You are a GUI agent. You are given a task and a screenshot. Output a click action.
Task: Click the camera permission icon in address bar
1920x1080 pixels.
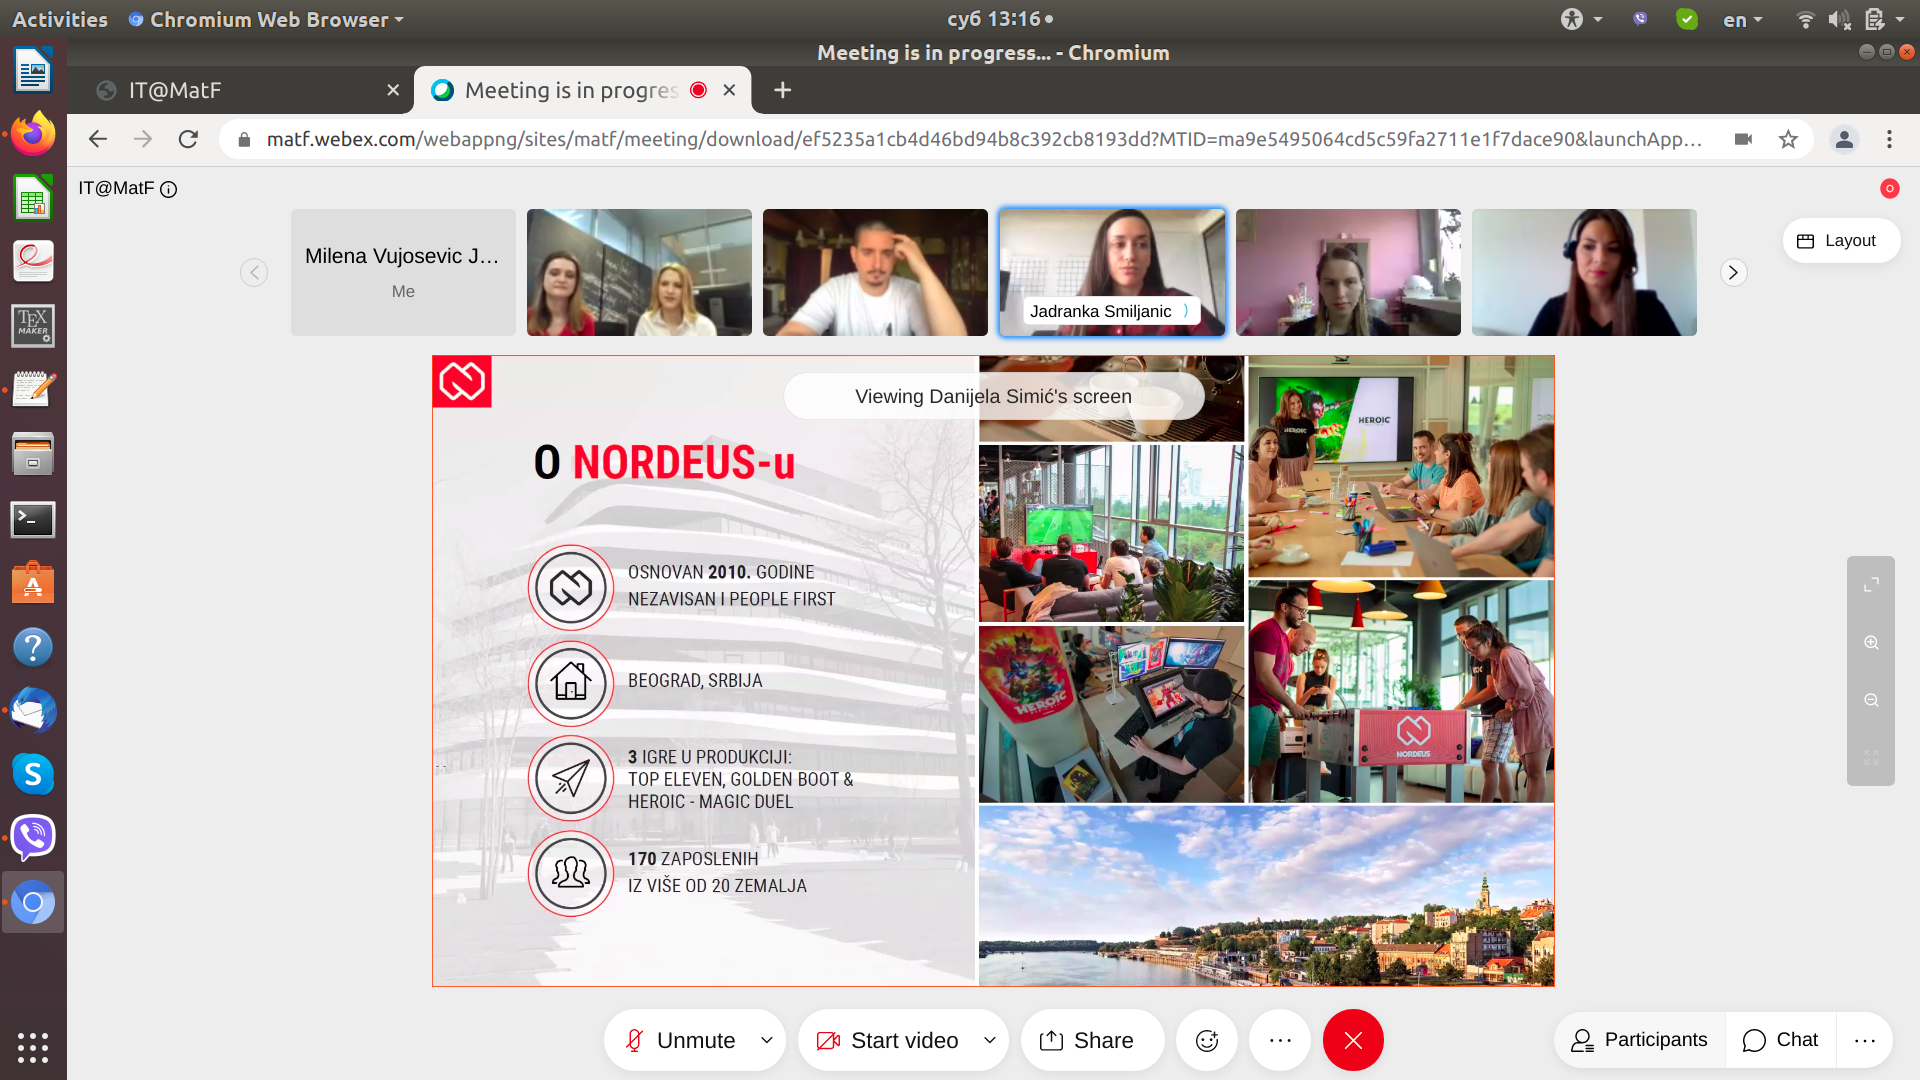(1743, 139)
